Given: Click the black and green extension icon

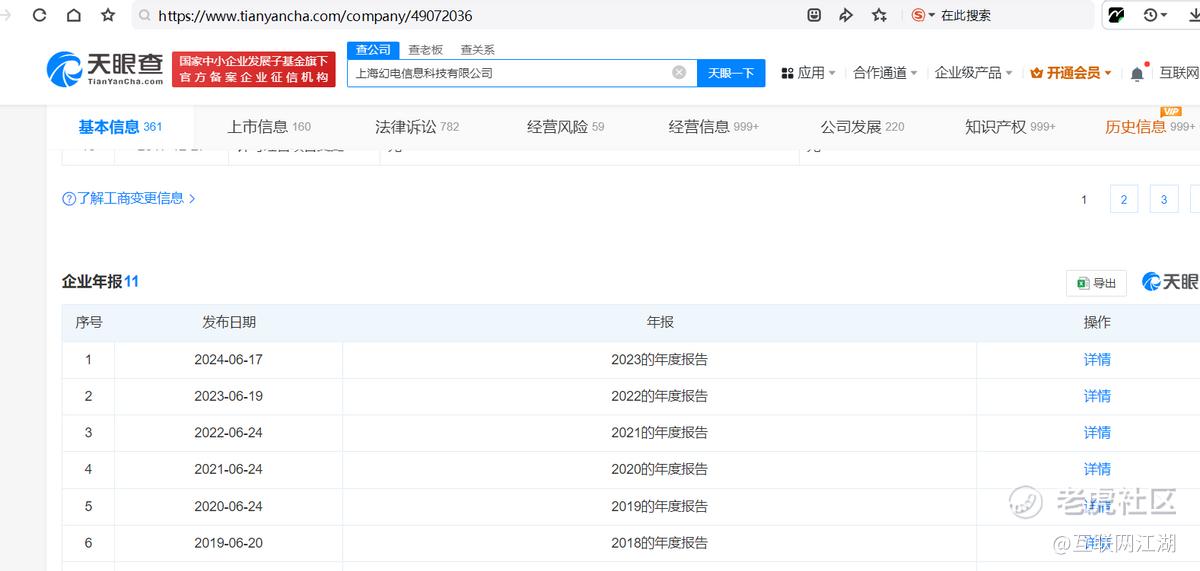Looking at the screenshot, I should point(1115,15).
